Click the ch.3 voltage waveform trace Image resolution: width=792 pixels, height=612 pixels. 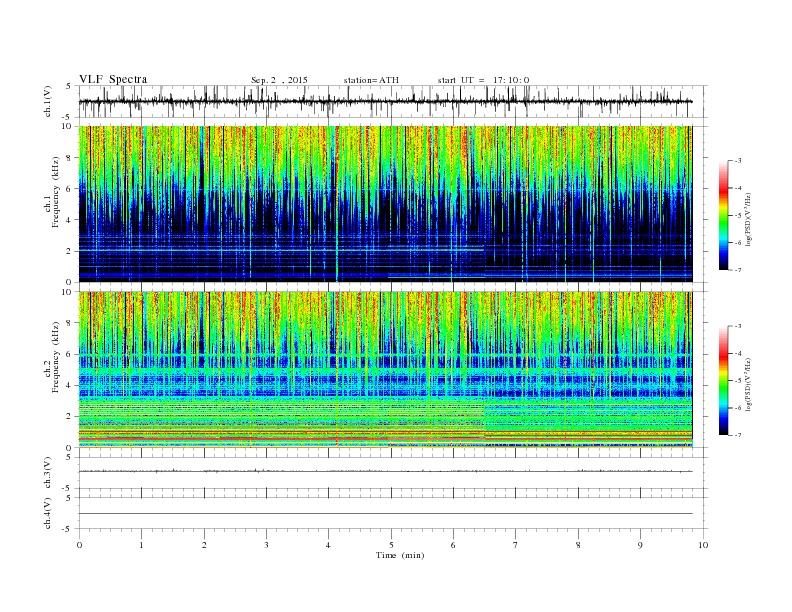[385, 471]
